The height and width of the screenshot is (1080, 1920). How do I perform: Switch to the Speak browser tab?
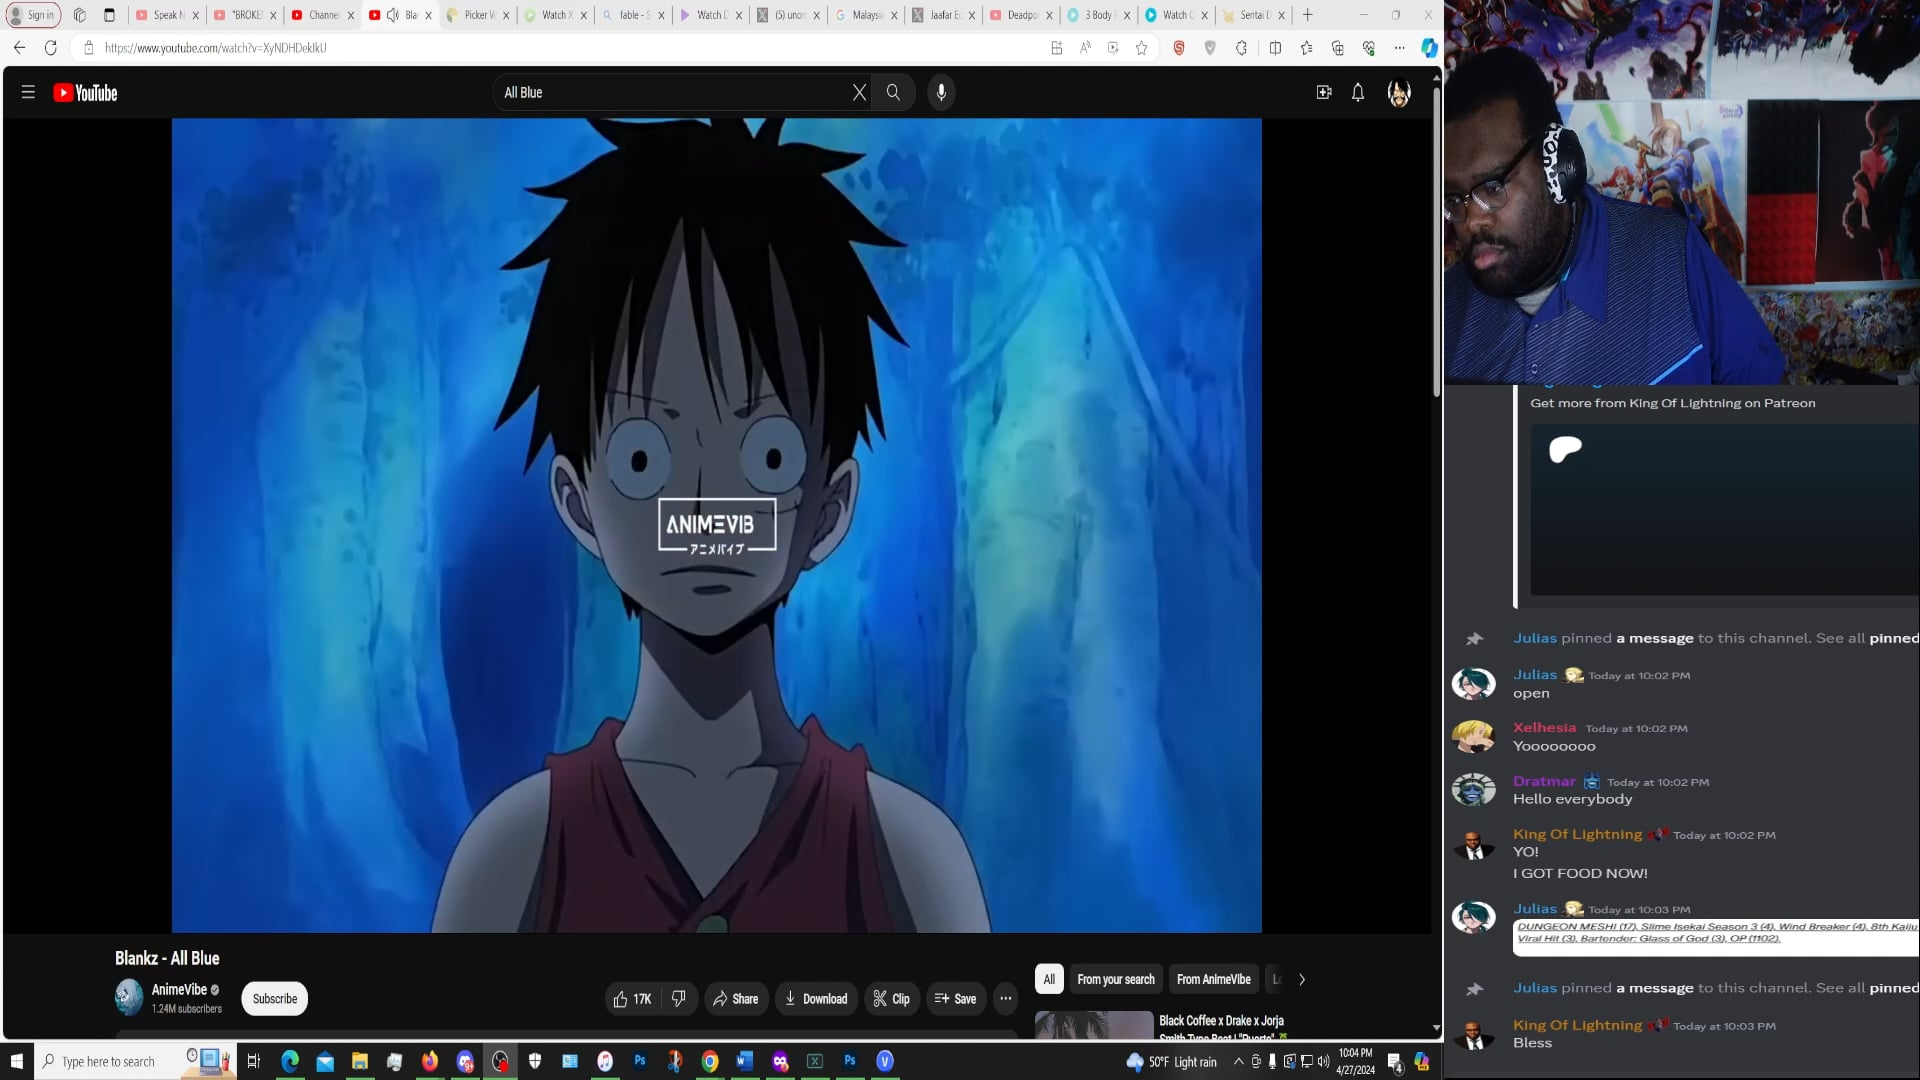[x=167, y=15]
